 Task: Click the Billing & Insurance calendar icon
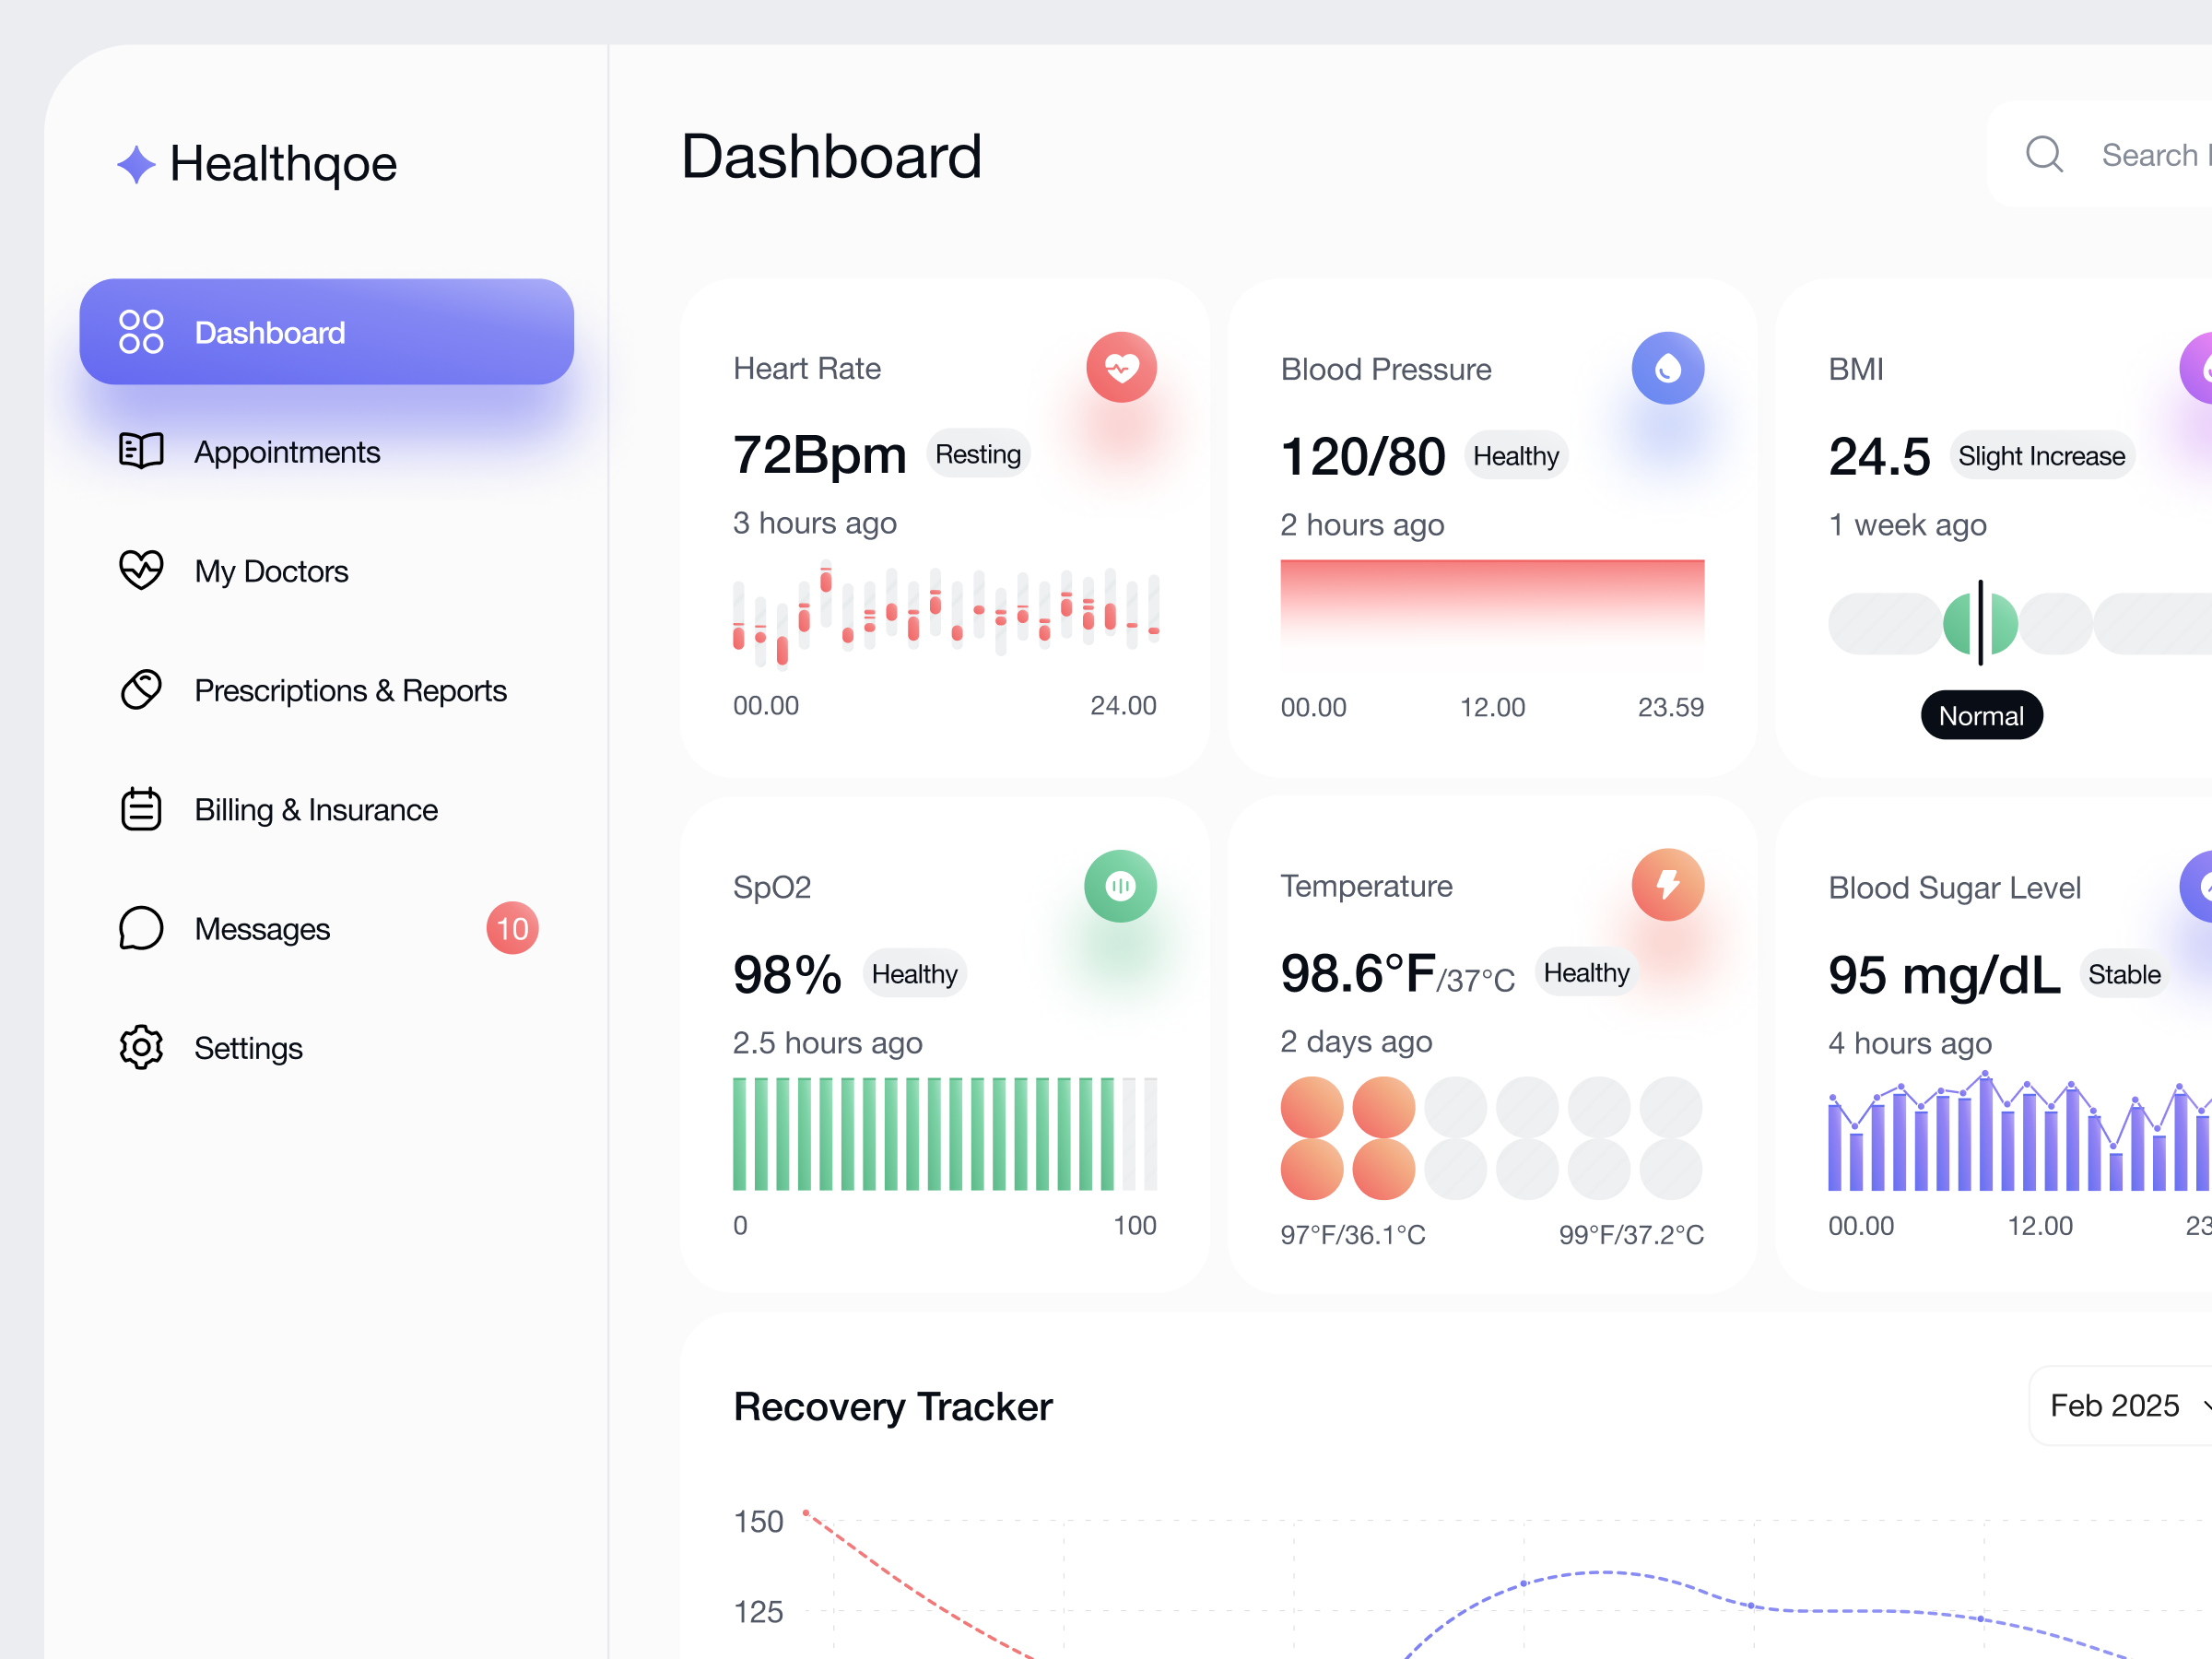coord(141,809)
